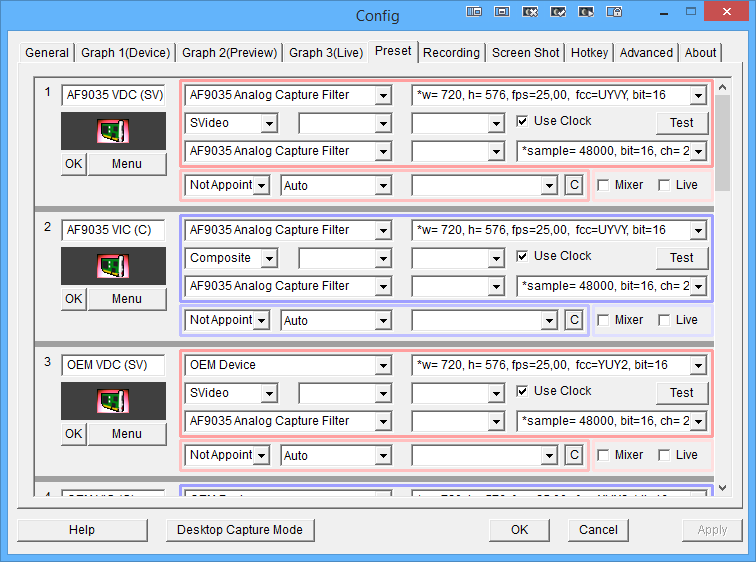Click the C button in preset 3 row
This screenshot has height=562, width=756.
574,455
